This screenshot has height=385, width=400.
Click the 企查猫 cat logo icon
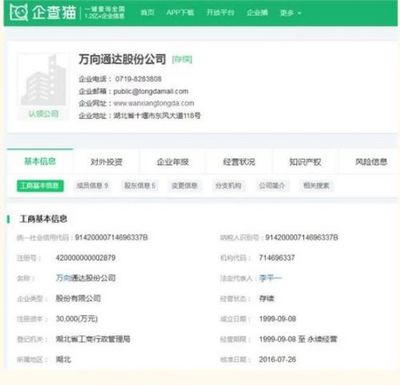19,12
